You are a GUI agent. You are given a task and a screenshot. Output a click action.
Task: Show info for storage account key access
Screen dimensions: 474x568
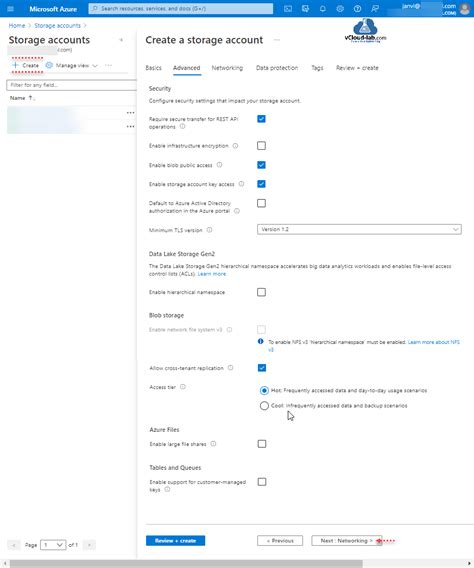(241, 184)
